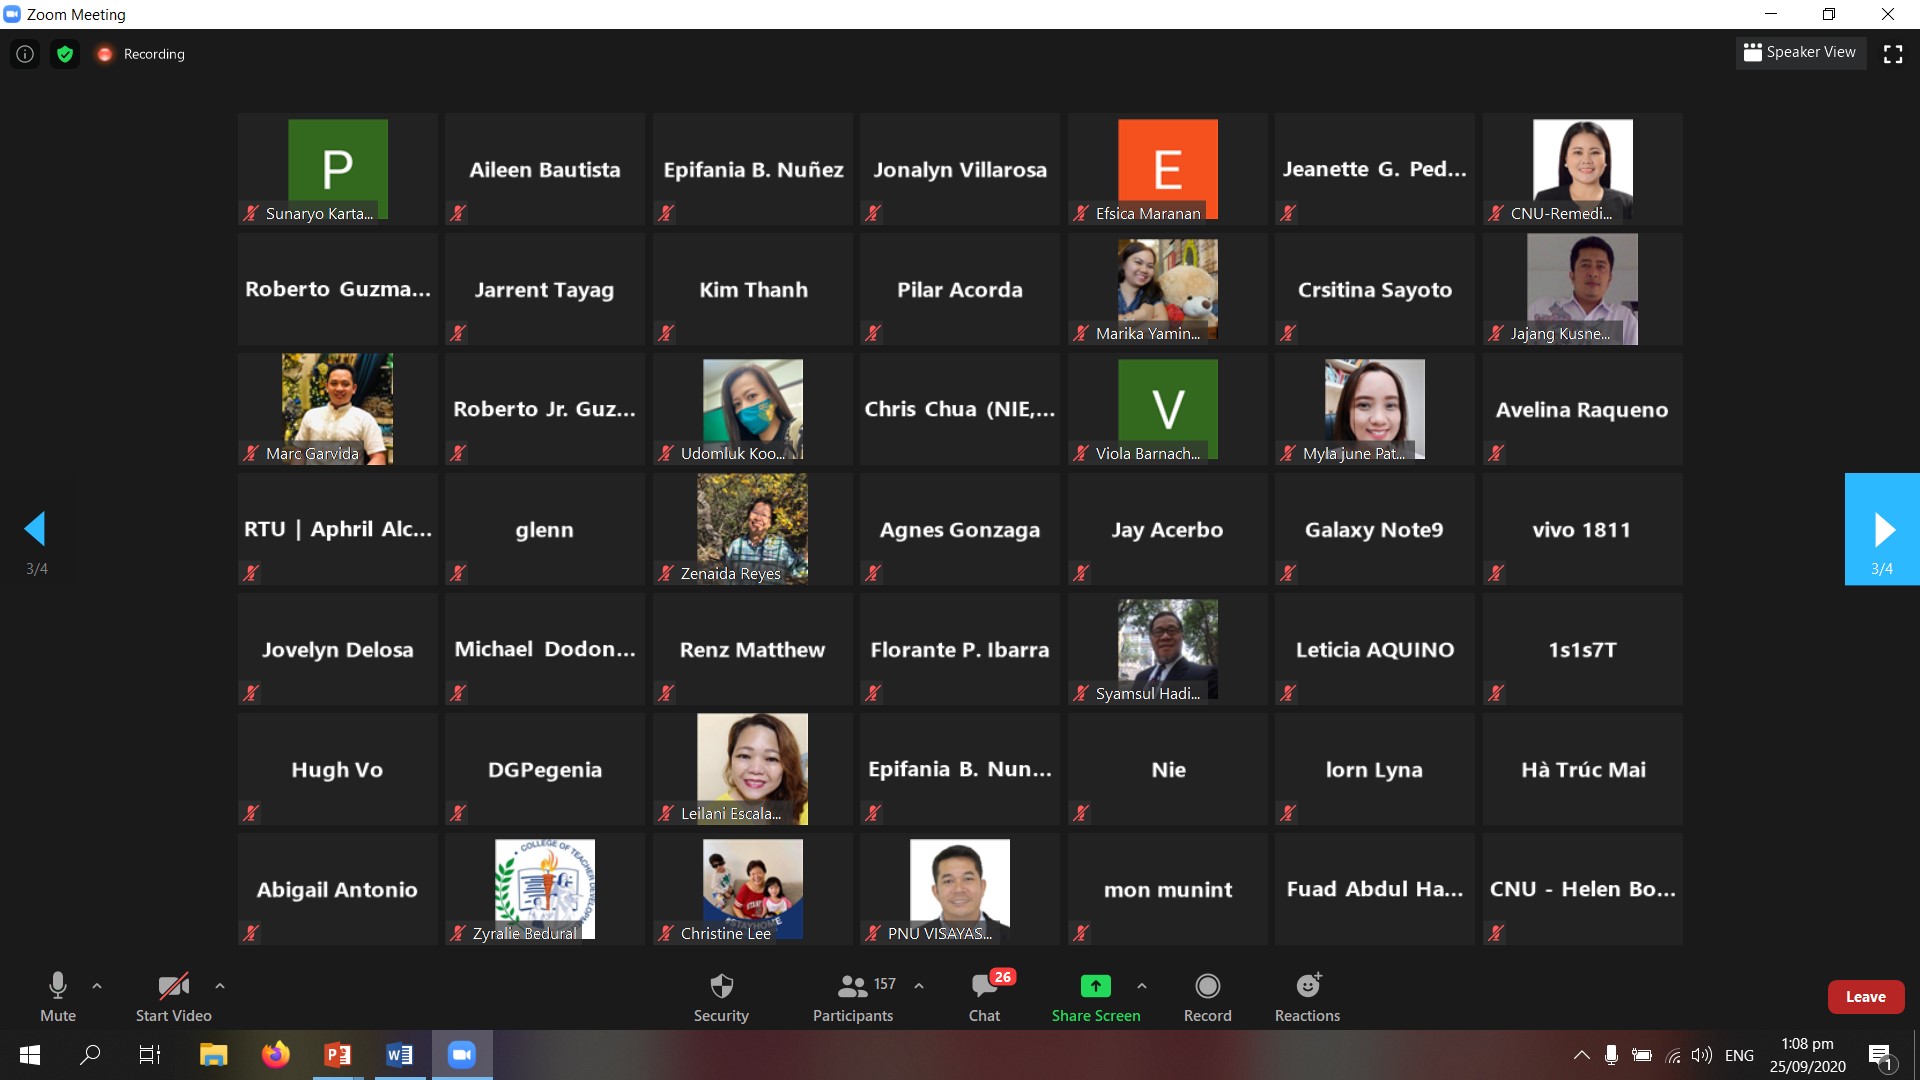The height and width of the screenshot is (1080, 1920).
Task: Go to next gallery page arrow
Action: coord(1882,530)
